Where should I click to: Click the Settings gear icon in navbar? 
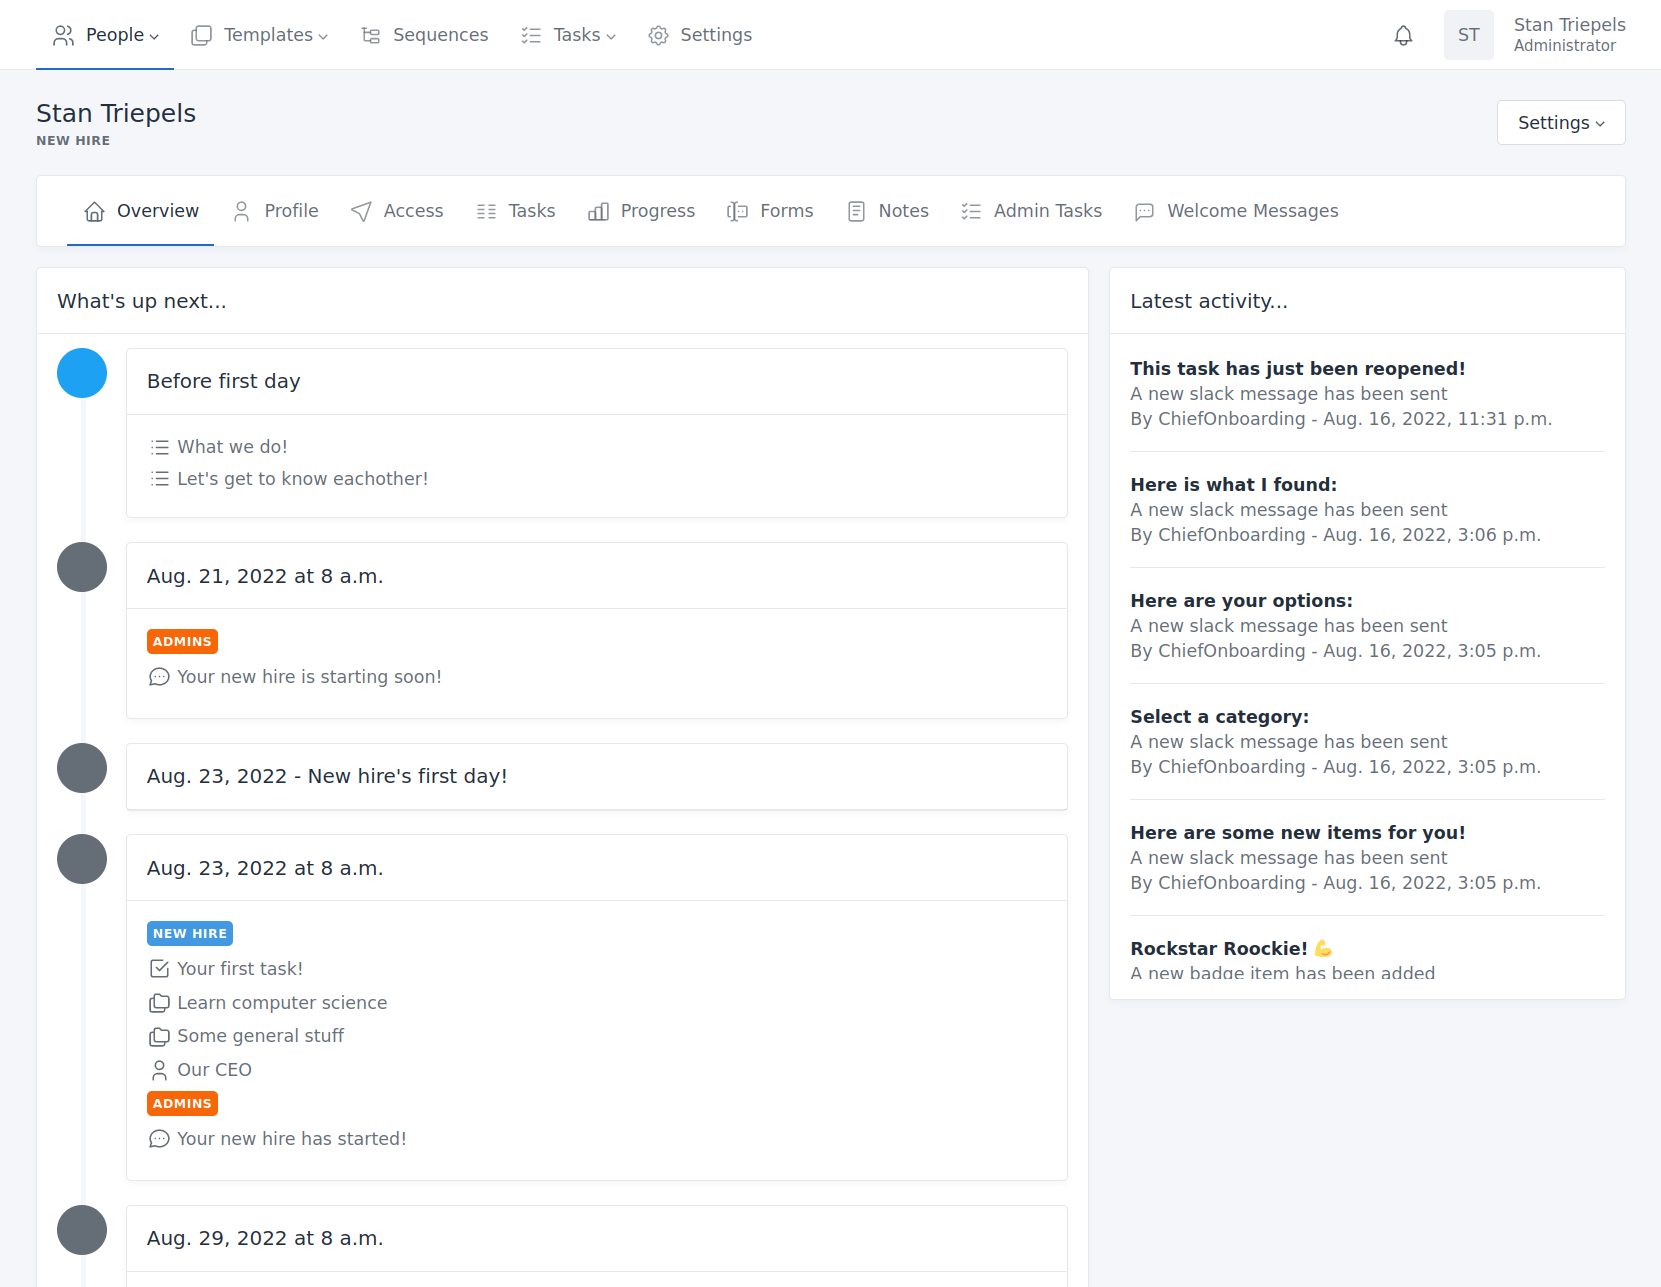tap(658, 35)
